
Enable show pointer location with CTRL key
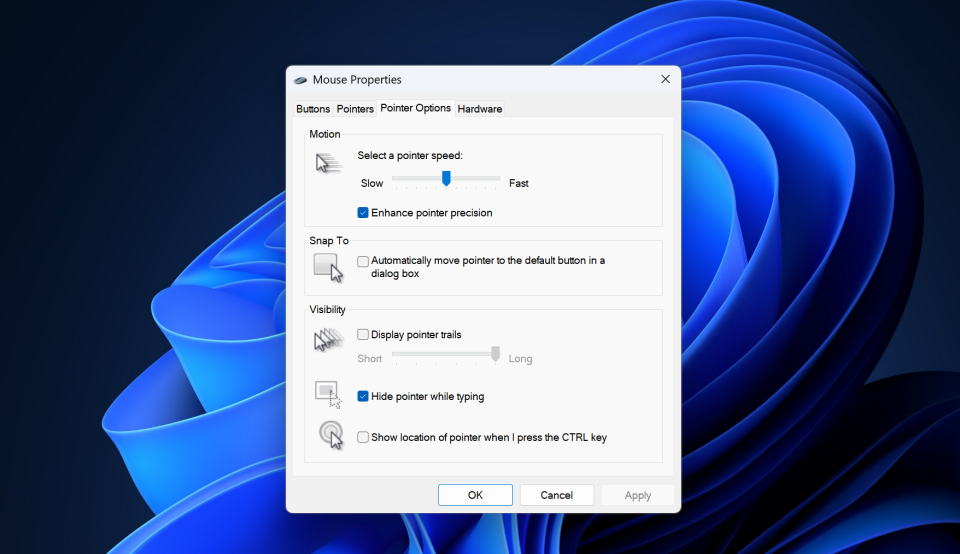pyautogui.click(x=363, y=437)
